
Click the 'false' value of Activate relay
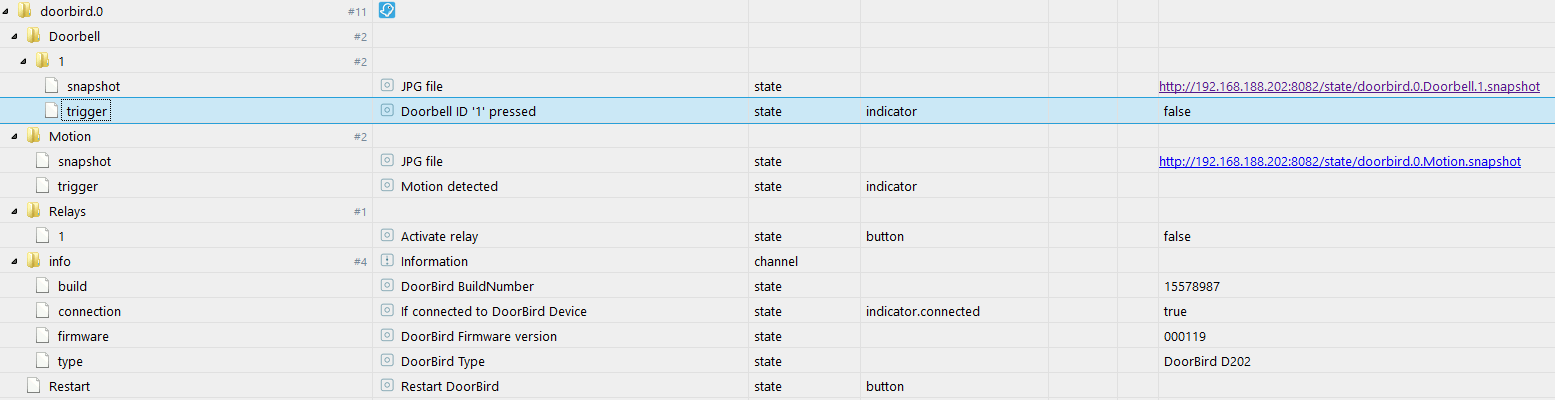(1177, 236)
